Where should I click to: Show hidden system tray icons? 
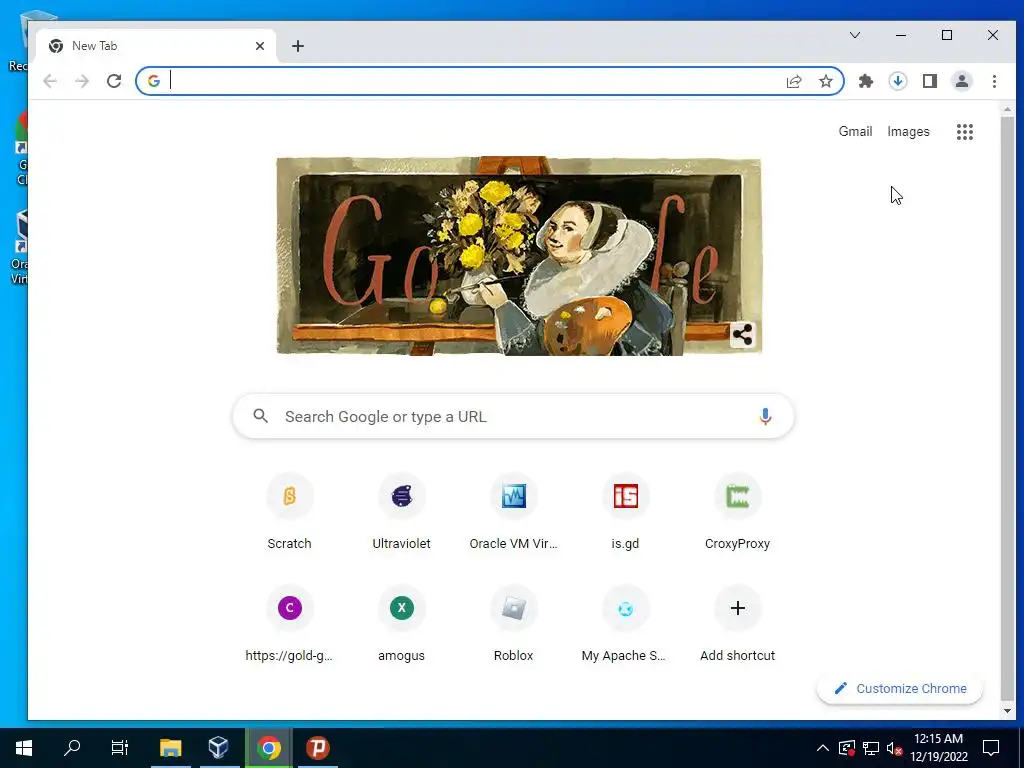point(823,748)
